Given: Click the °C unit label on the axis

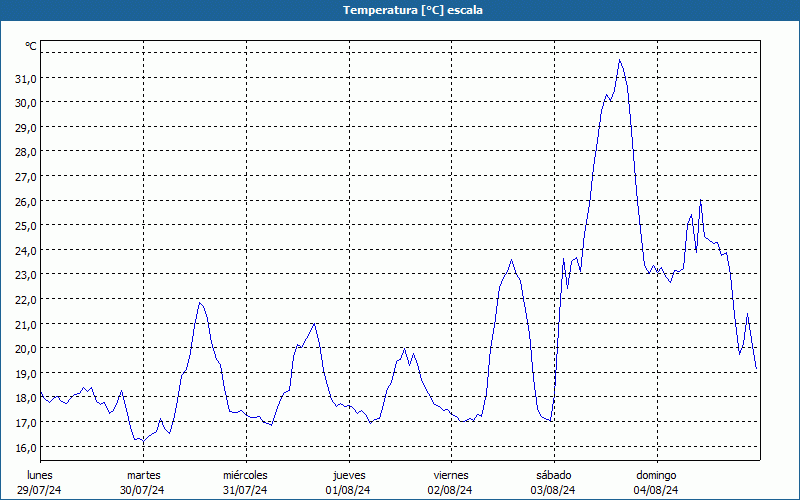Looking at the screenshot, I should 31,46.
